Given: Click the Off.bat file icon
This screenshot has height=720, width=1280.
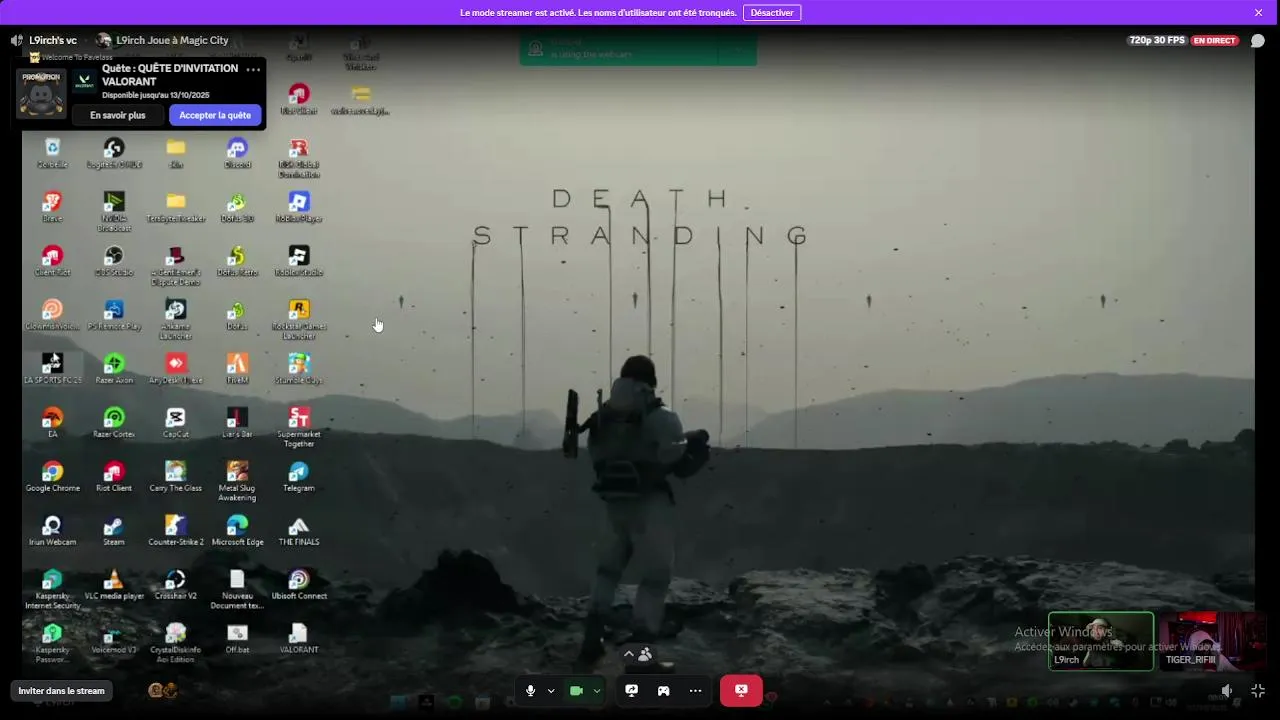Looking at the screenshot, I should tap(237, 639).
